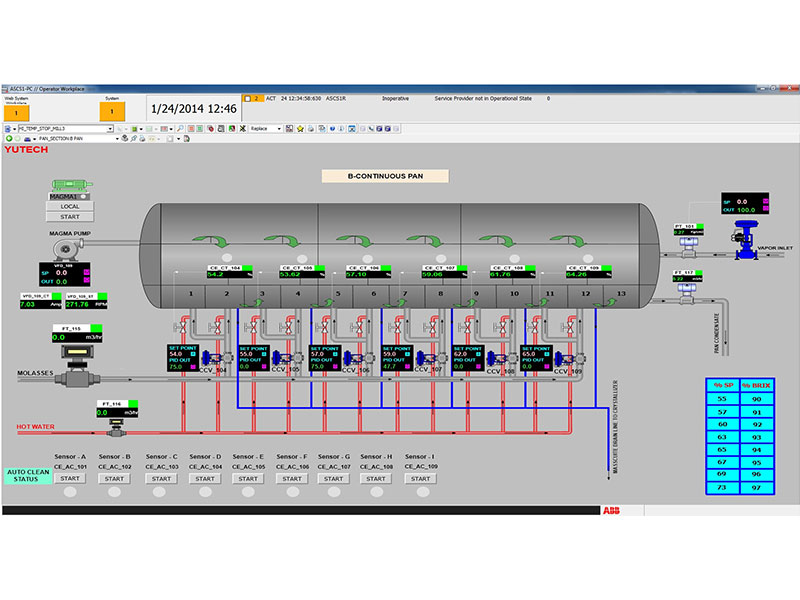Expand arrow before the PAN_SECTION field

35,138
